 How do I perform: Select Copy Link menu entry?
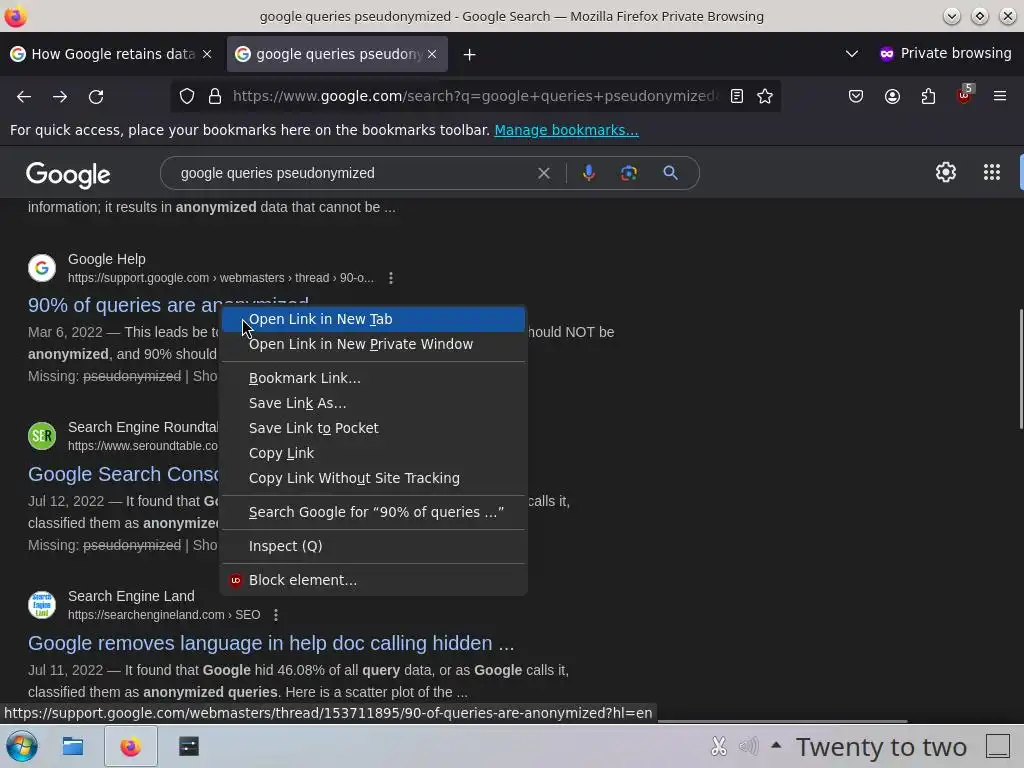click(x=373, y=453)
